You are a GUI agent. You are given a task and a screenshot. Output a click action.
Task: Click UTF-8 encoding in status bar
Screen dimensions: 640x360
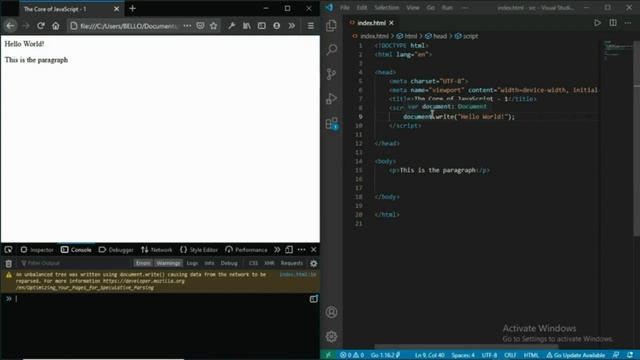489,355
